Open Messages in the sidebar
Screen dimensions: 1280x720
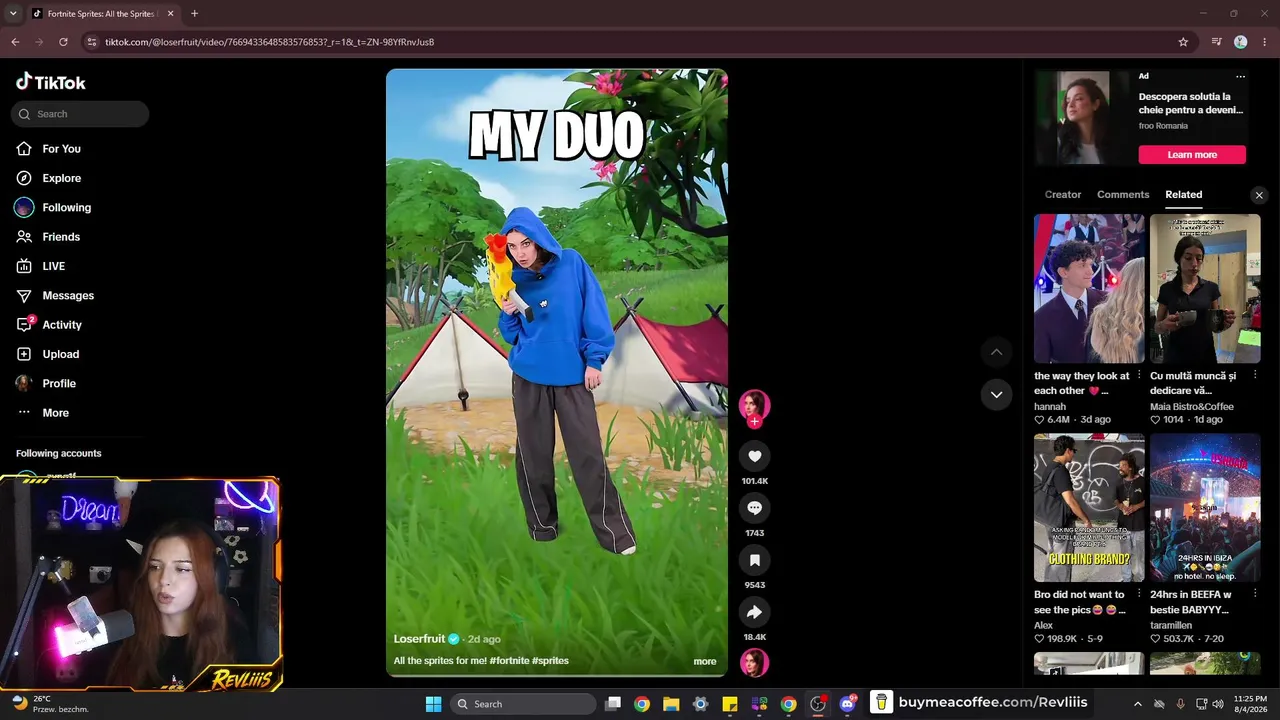click(68, 296)
